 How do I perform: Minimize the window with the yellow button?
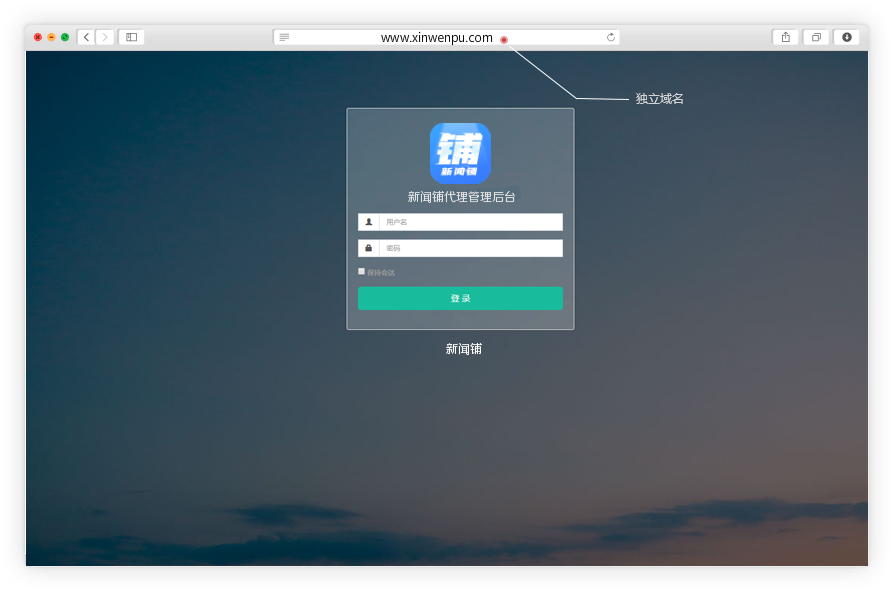coord(51,37)
